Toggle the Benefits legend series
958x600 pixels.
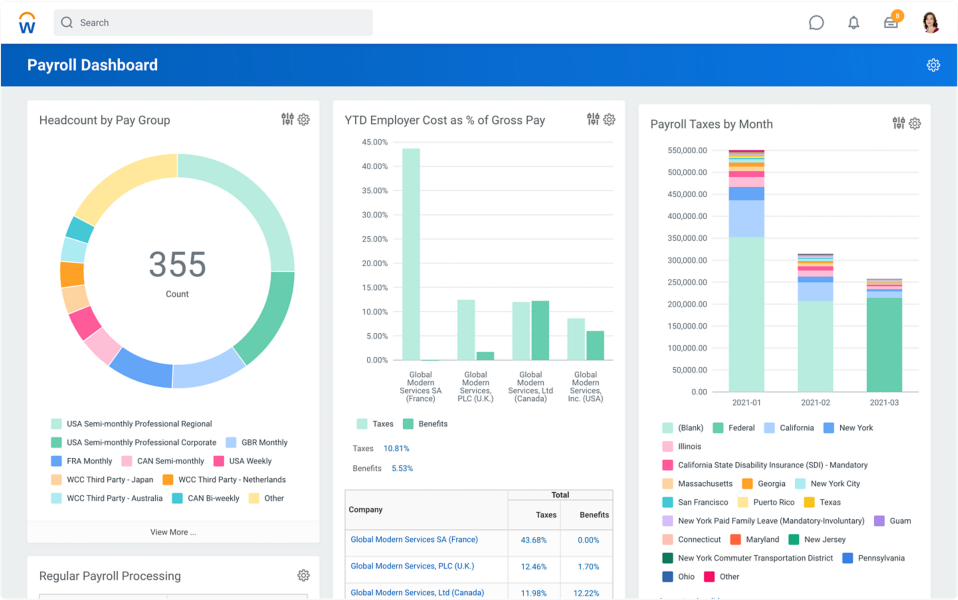[425, 424]
